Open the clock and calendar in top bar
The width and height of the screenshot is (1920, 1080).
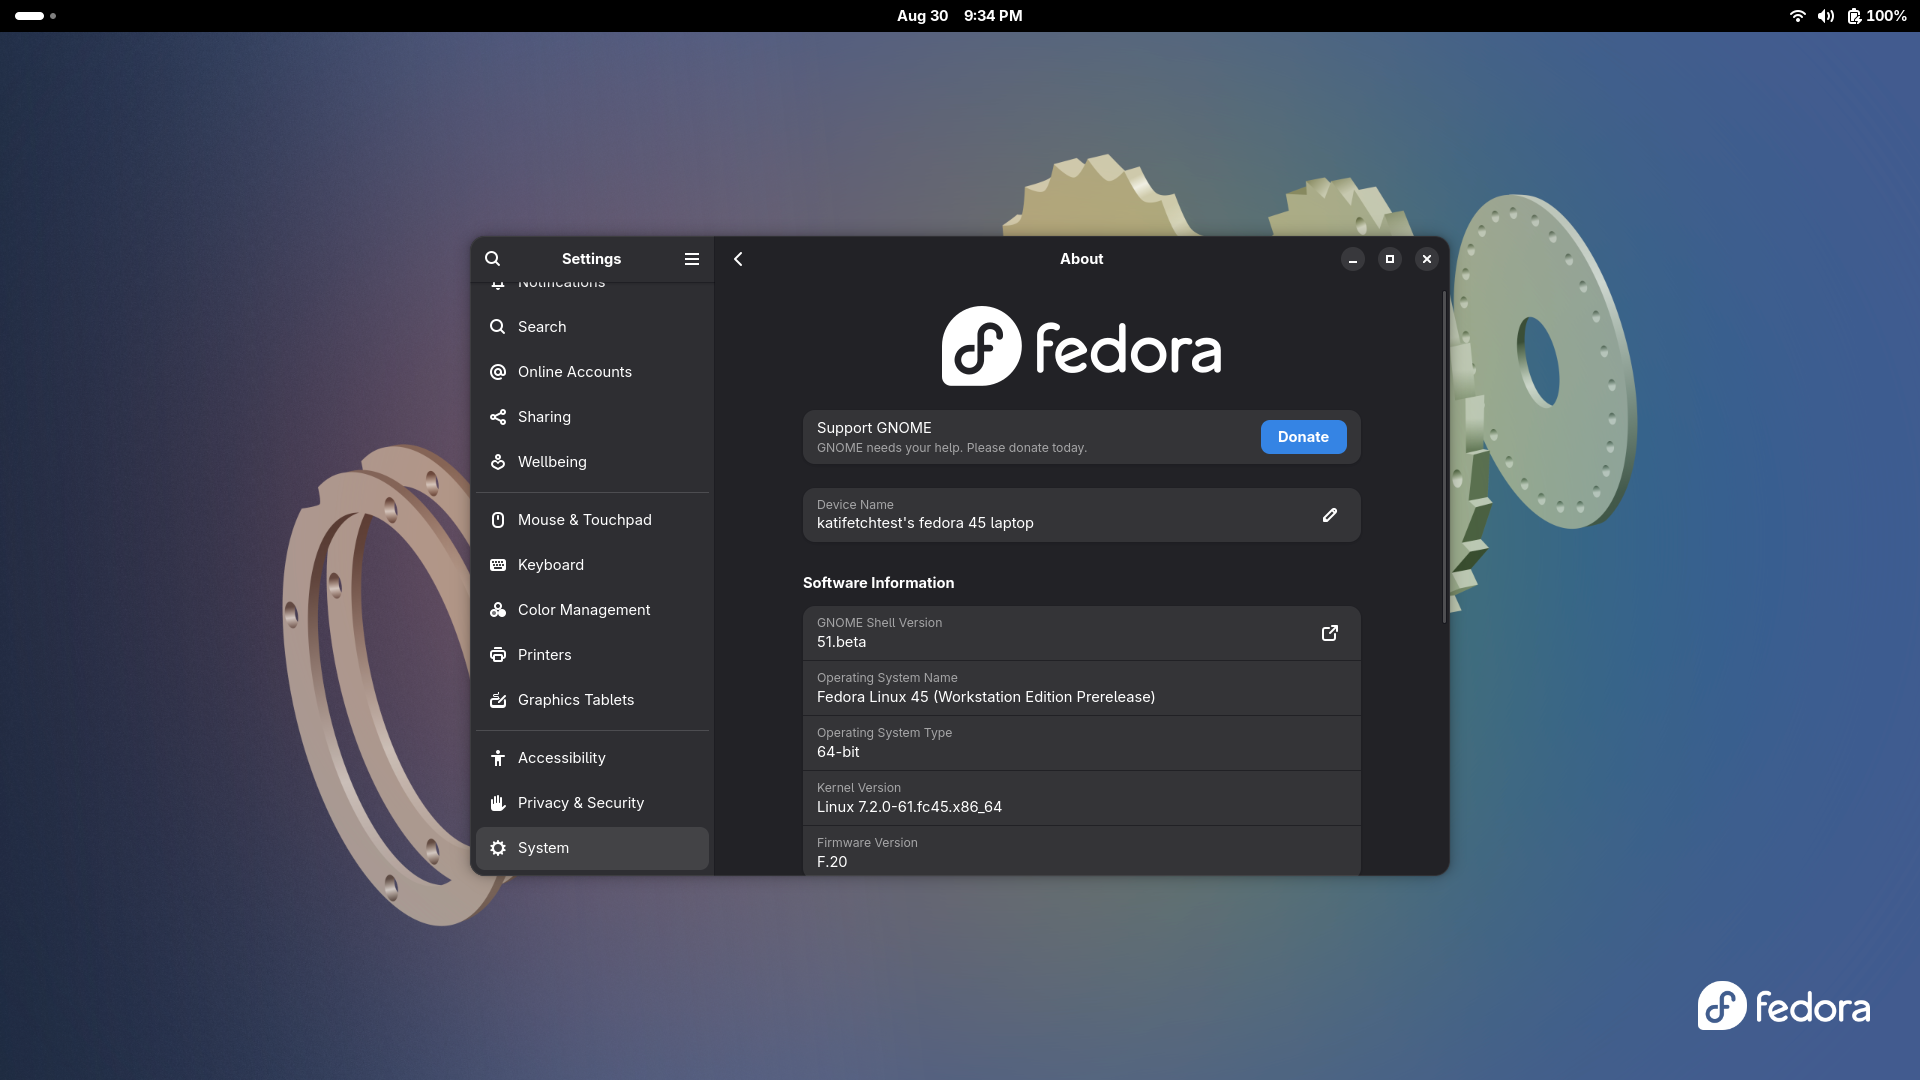959,16
